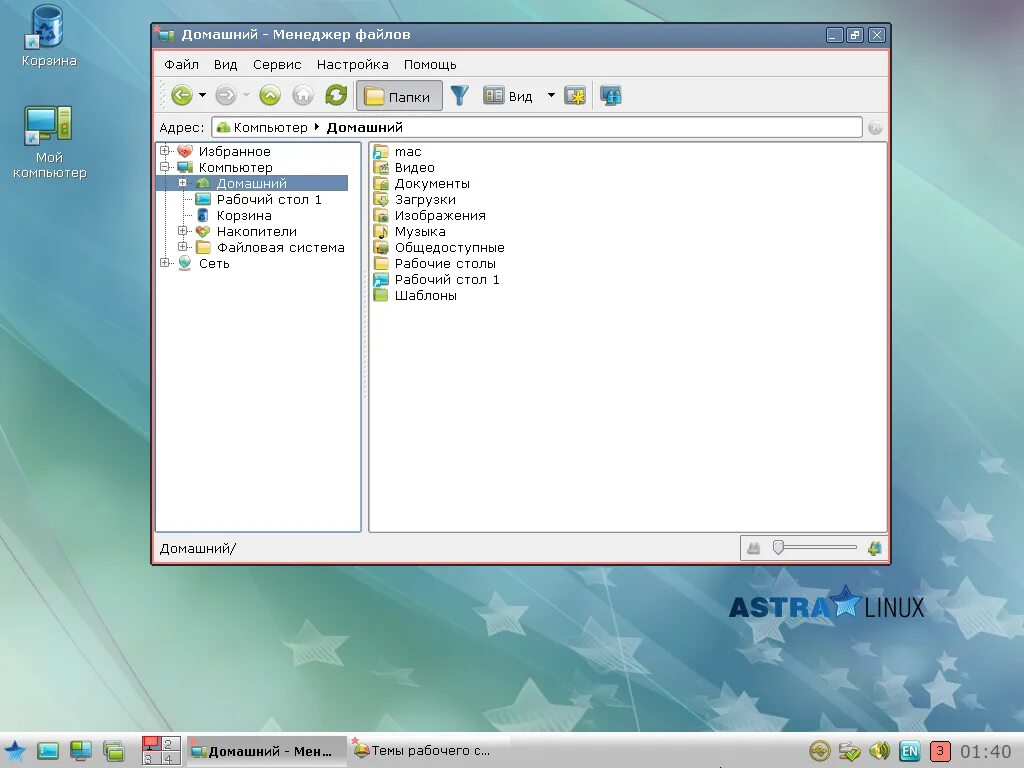Switch to virtual desktop 4 in pager
1024x768 pixels.
pos(170,758)
